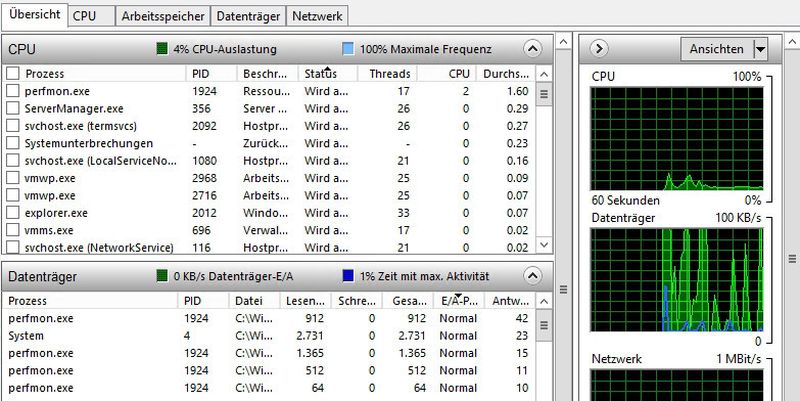Tick the ServerManager.exe checkbox

click(13, 109)
